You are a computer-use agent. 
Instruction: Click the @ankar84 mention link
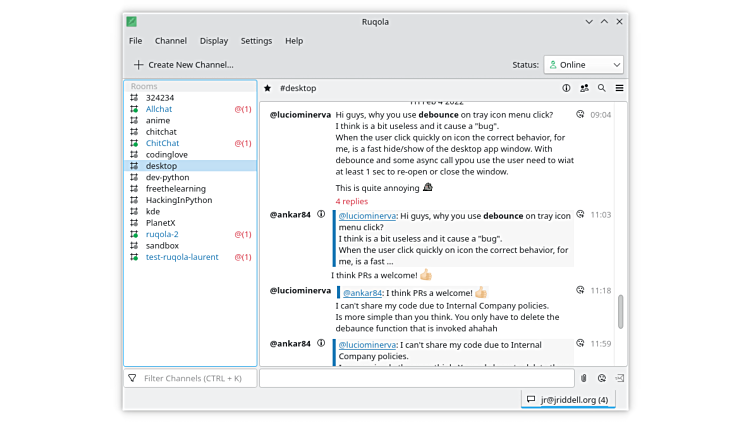tap(365, 293)
